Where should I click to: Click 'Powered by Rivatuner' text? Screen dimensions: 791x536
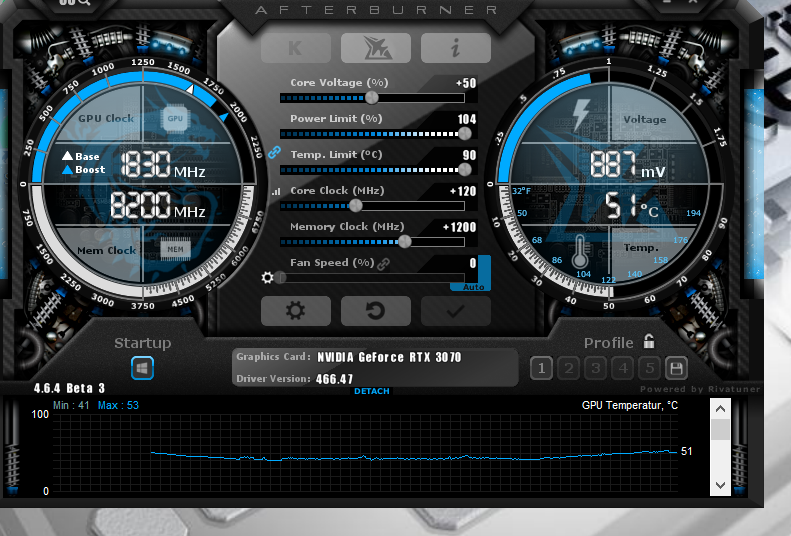point(700,389)
